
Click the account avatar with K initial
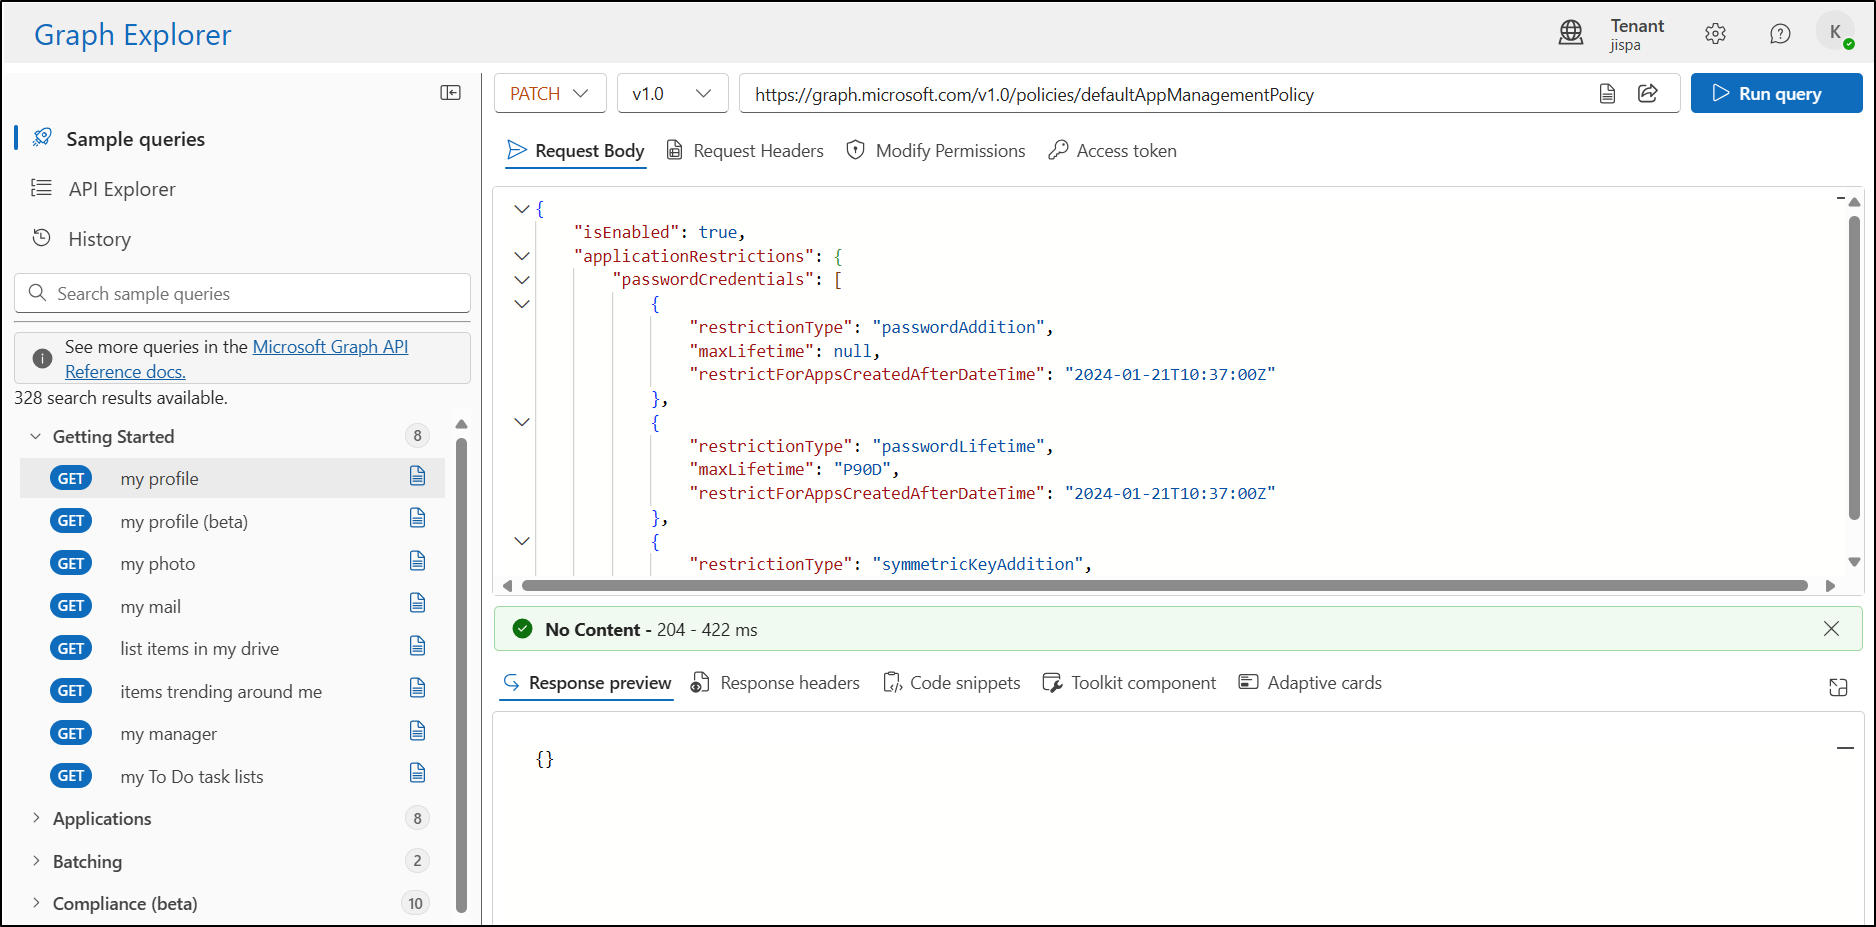coord(1835,31)
